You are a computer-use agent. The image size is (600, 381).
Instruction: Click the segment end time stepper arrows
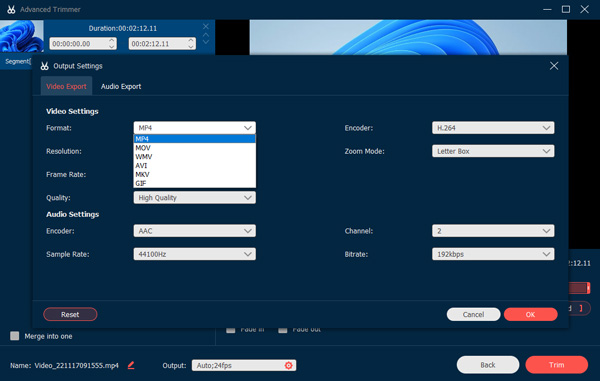click(191, 43)
